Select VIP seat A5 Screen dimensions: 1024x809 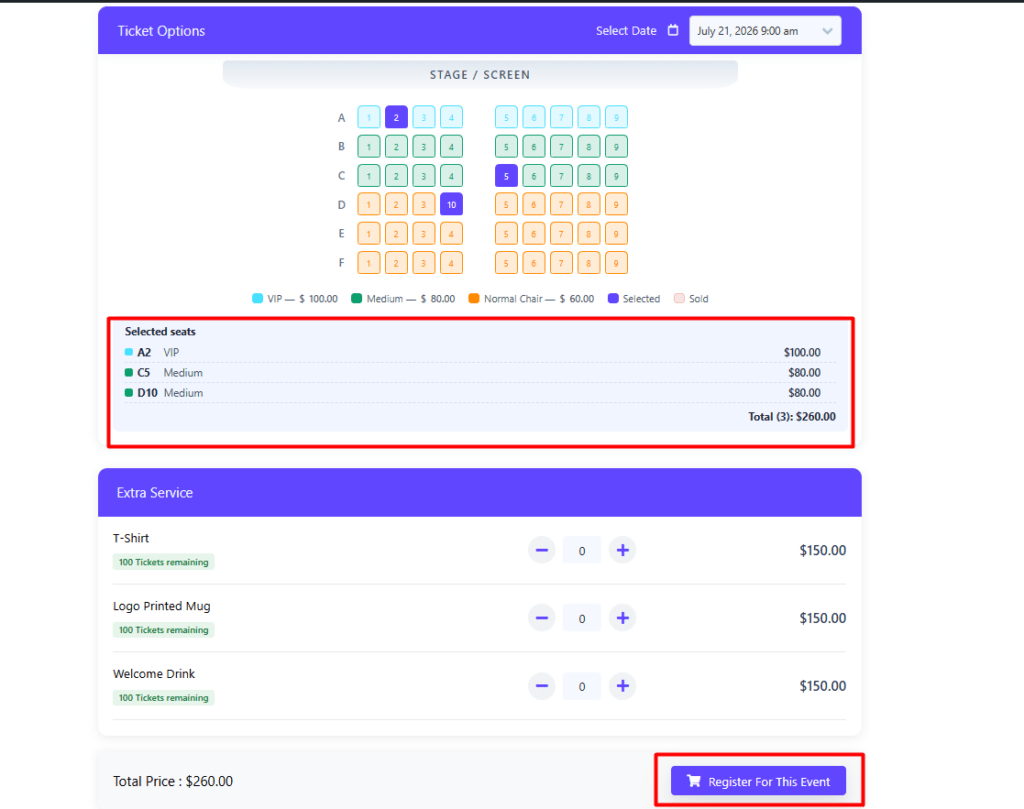click(x=506, y=118)
